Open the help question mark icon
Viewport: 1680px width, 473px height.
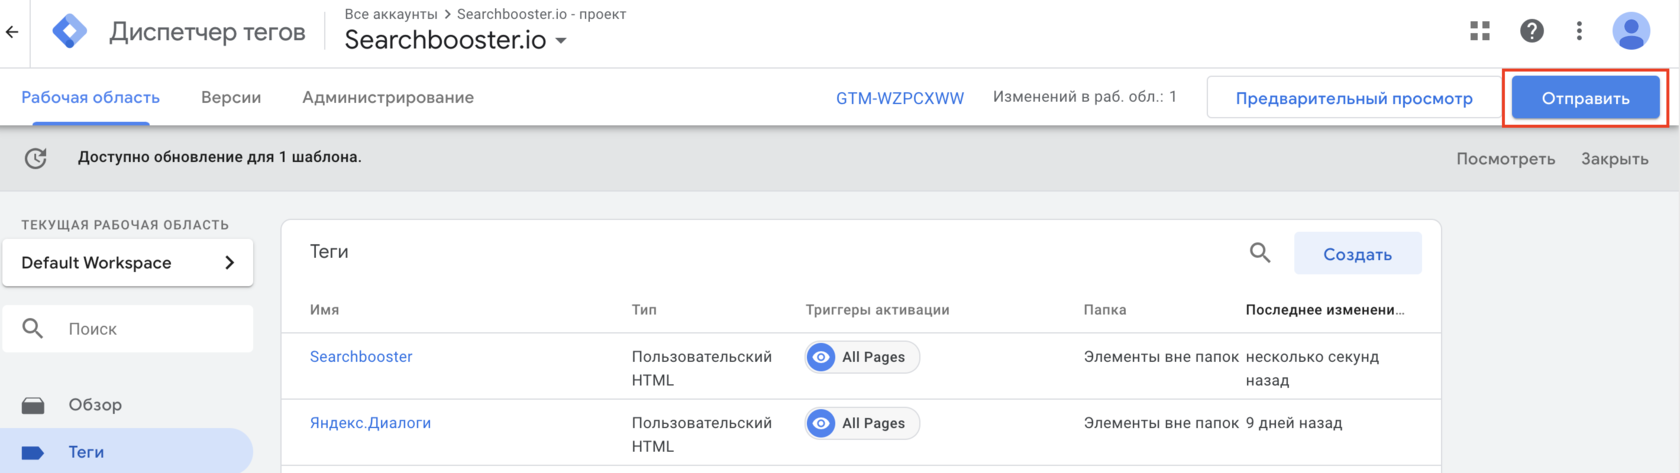coord(1531,32)
